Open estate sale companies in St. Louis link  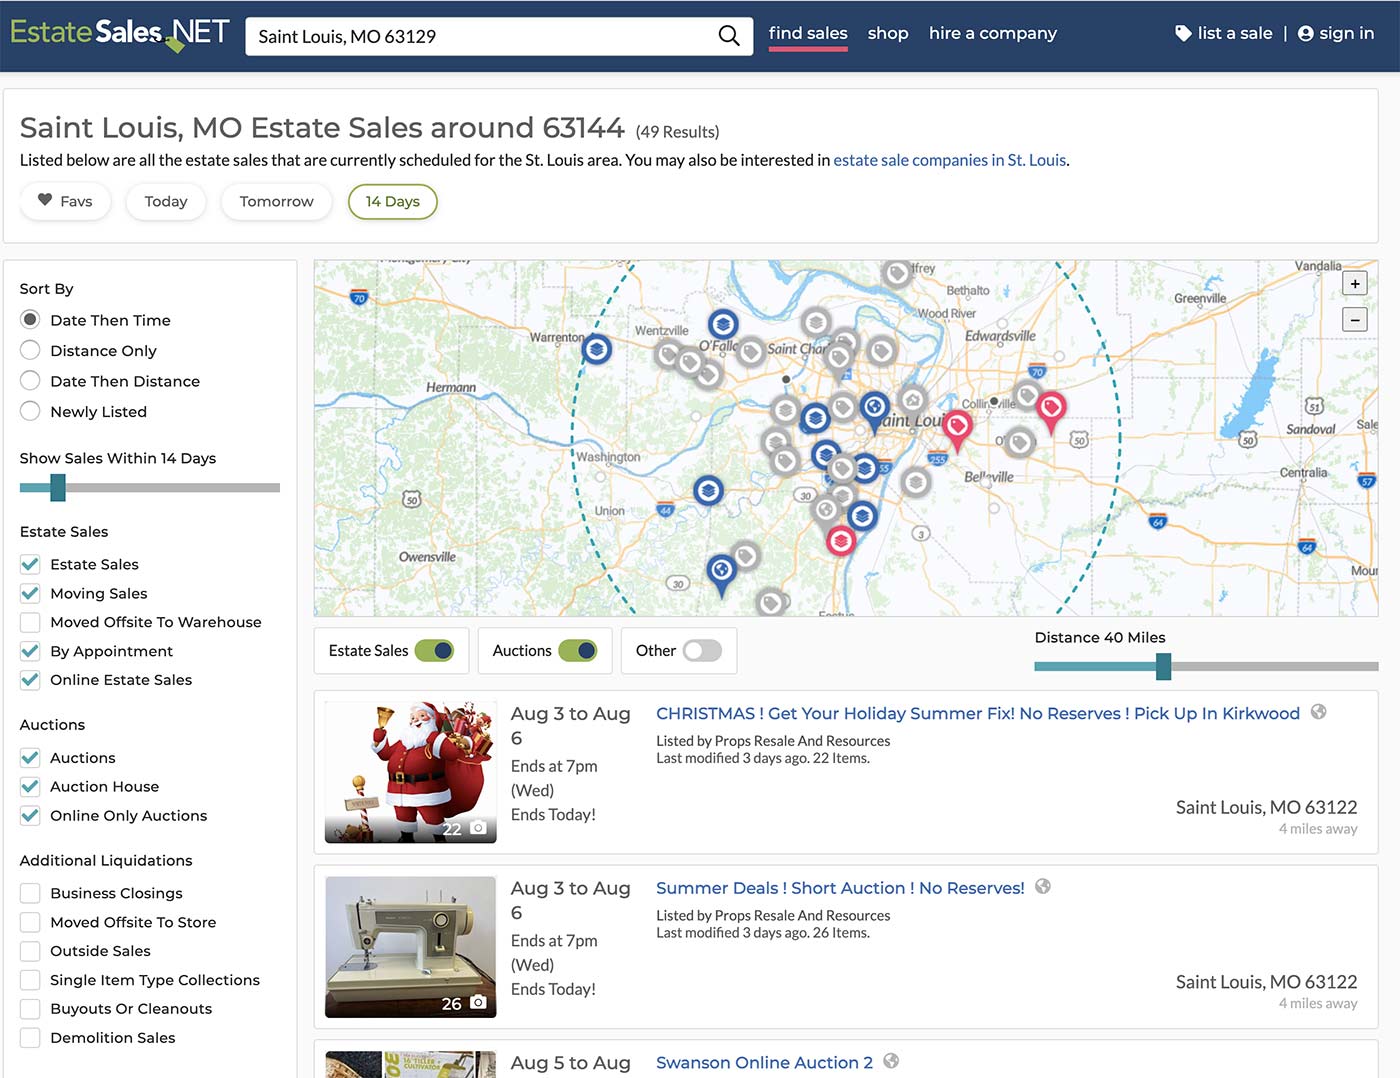pyautogui.click(x=950, y=159)
